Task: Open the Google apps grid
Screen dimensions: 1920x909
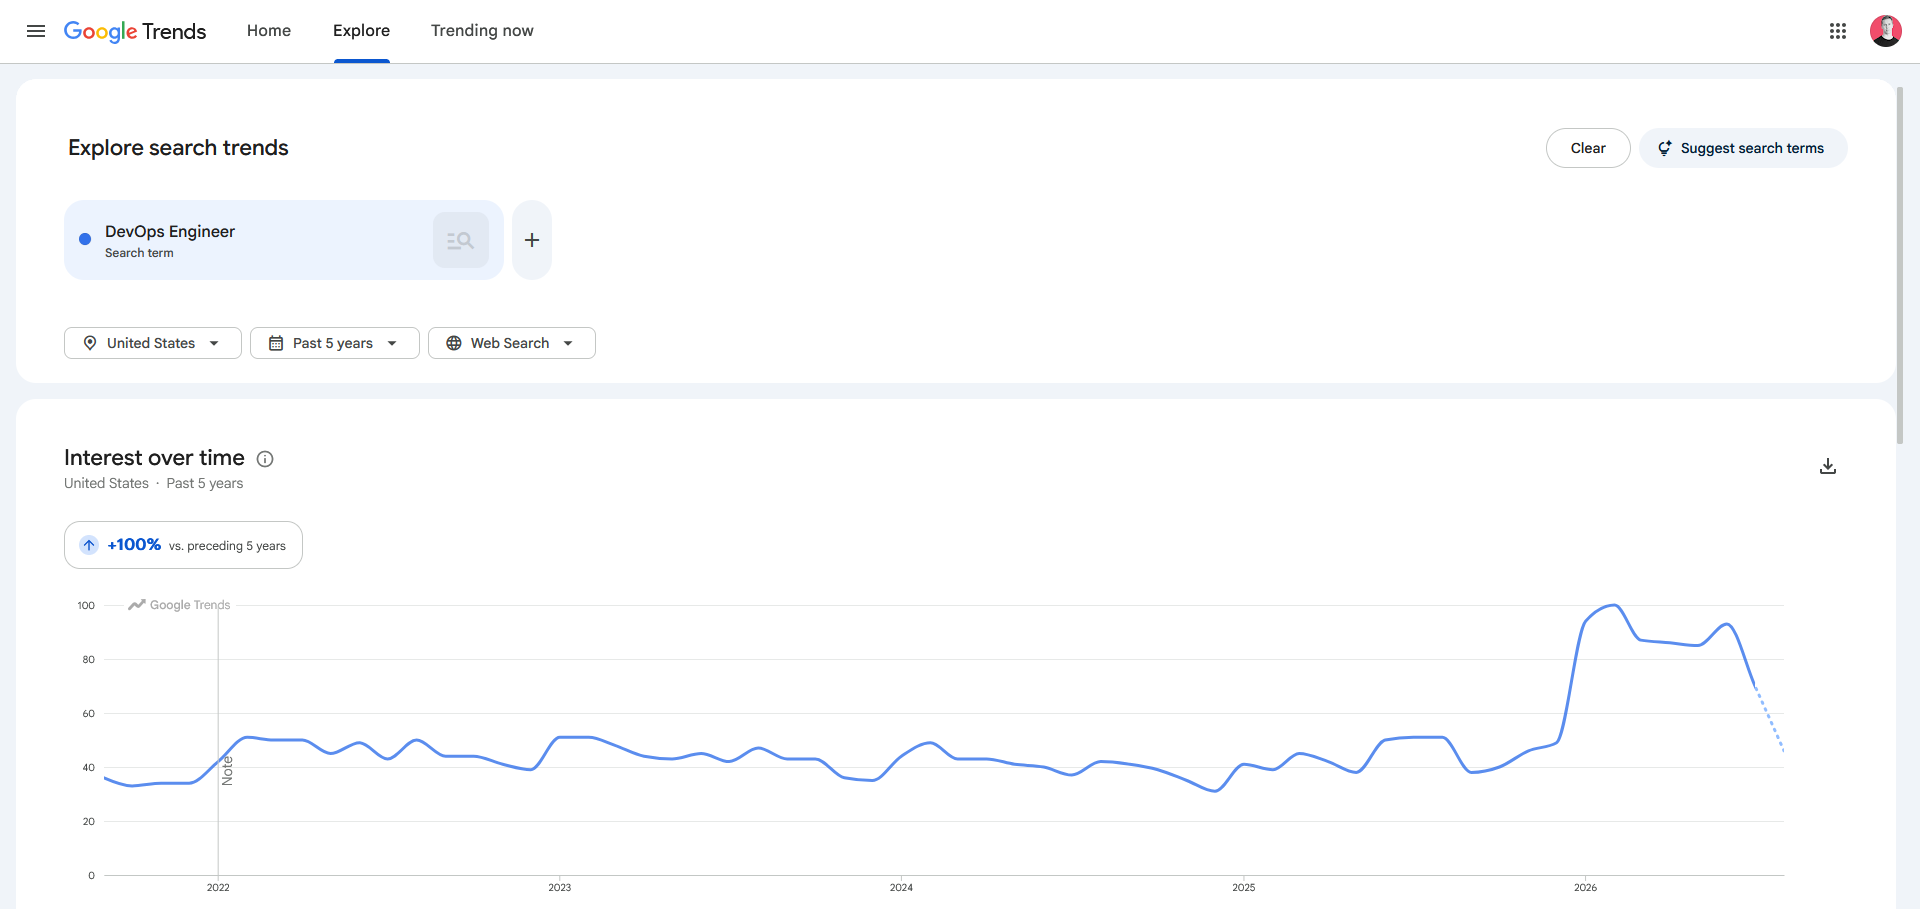Action: [x=1838, y=31]
